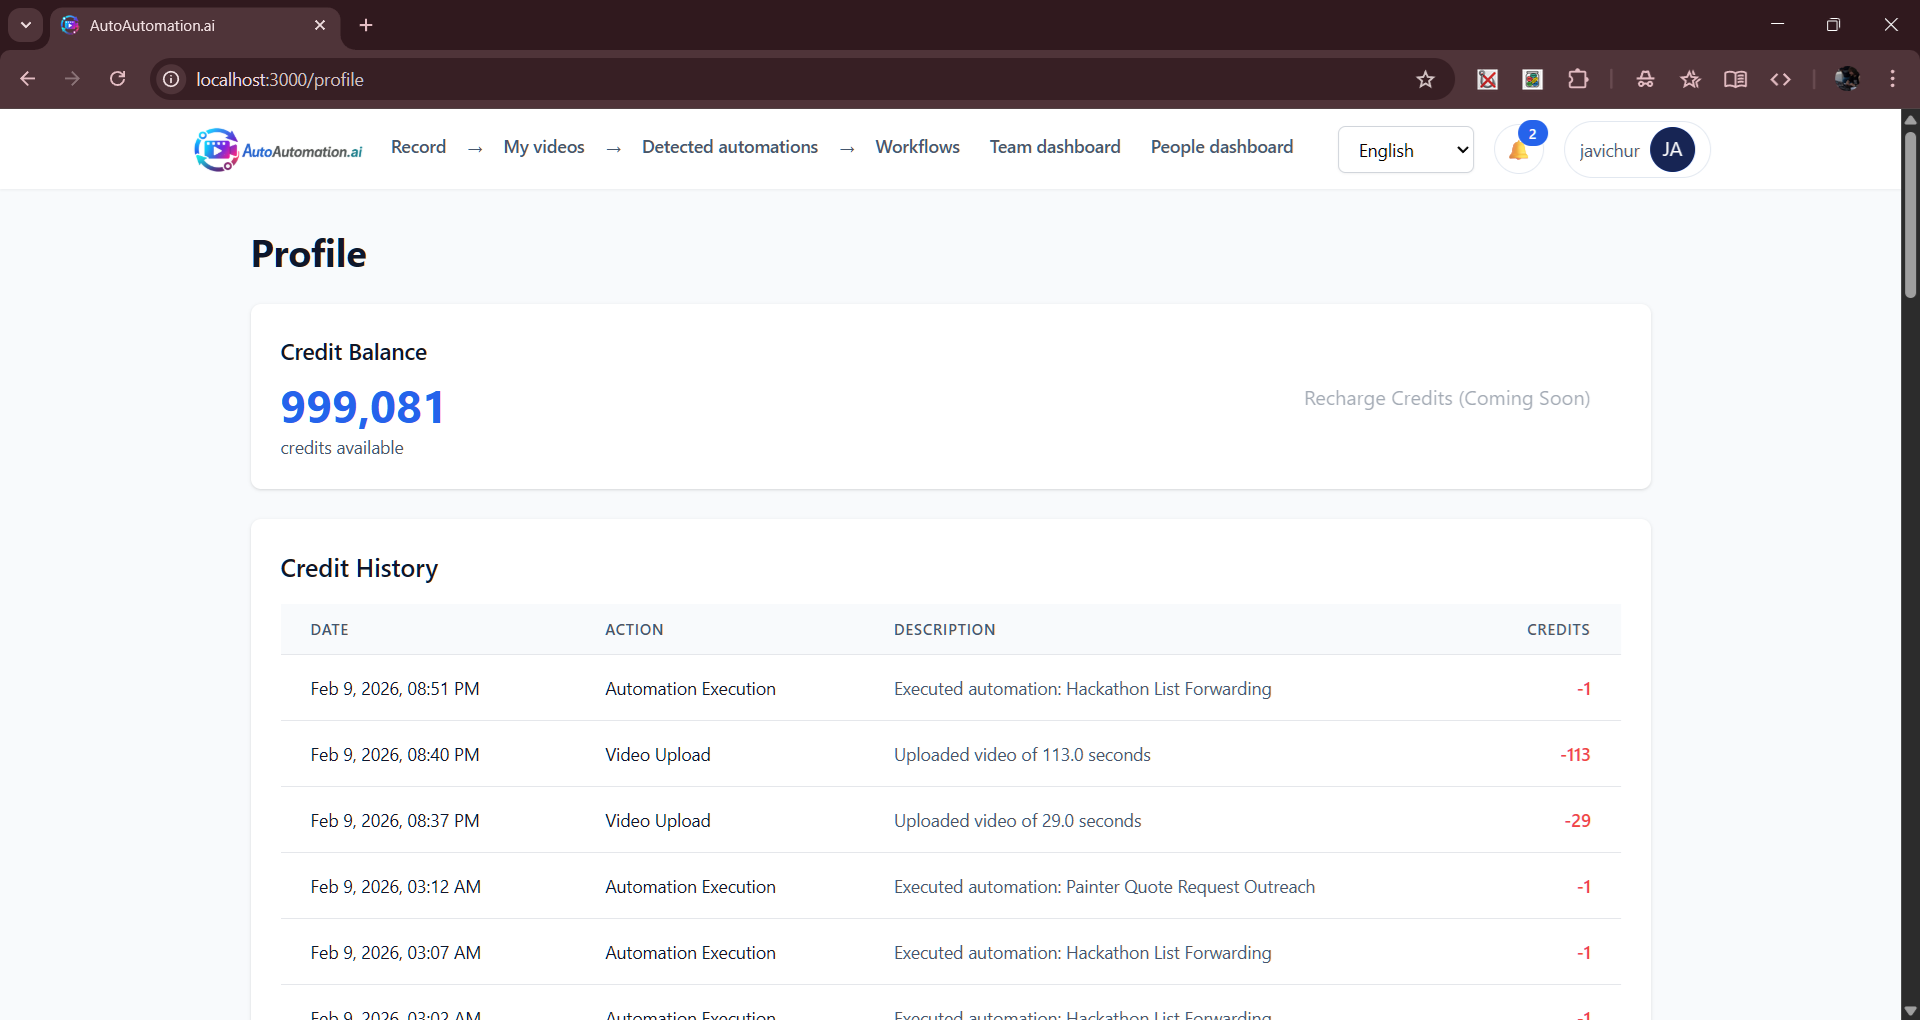Click the scrollbar up arrow
1920x1020 pixels.
1910,119
